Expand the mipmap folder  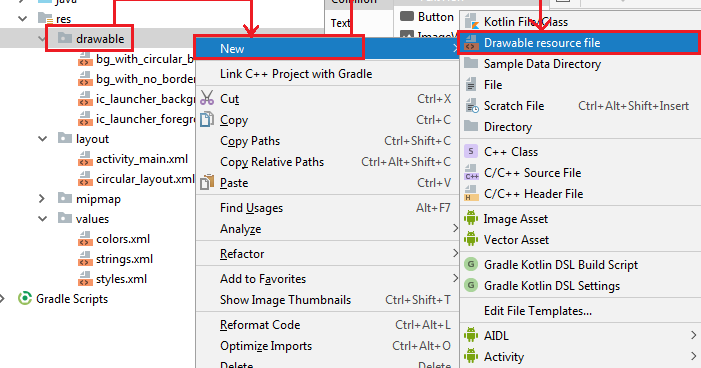pyautogui.click(x=42, y=199)
